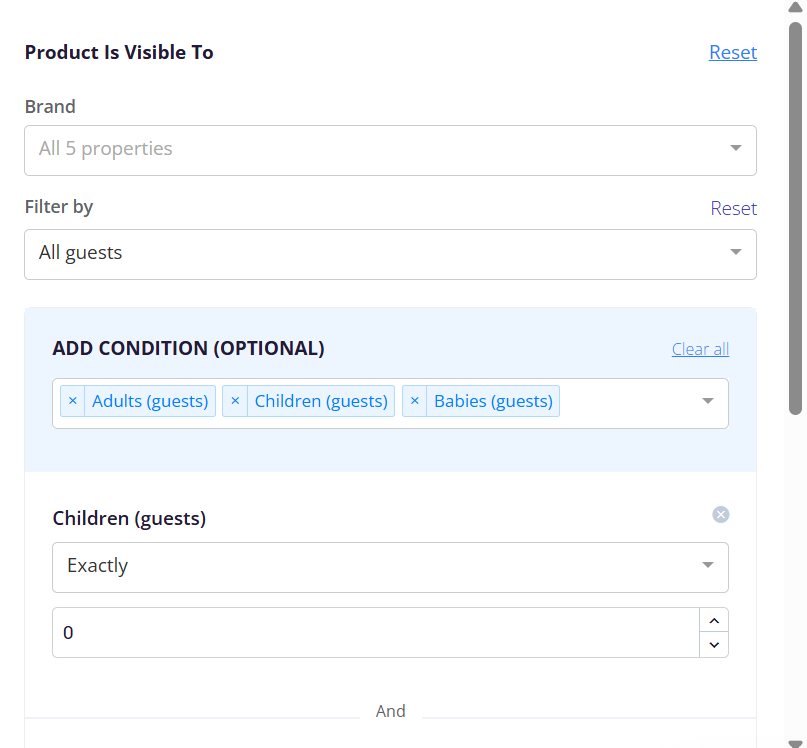807x748 pixels.
Task: Open the Exactly comparison dropdown
Action: tap(390, 567)
